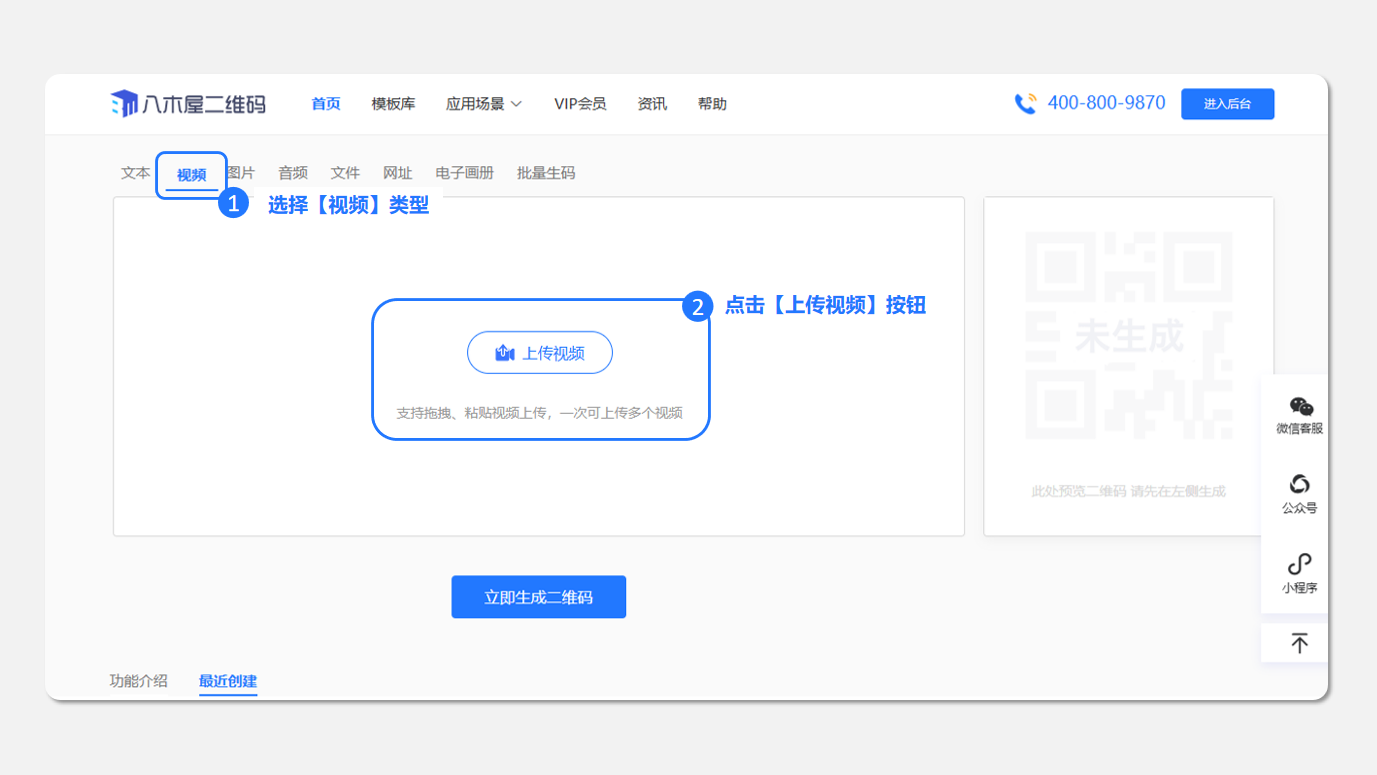
Task: Click the 八木屋二维码 logo
Action: [188, 104]
